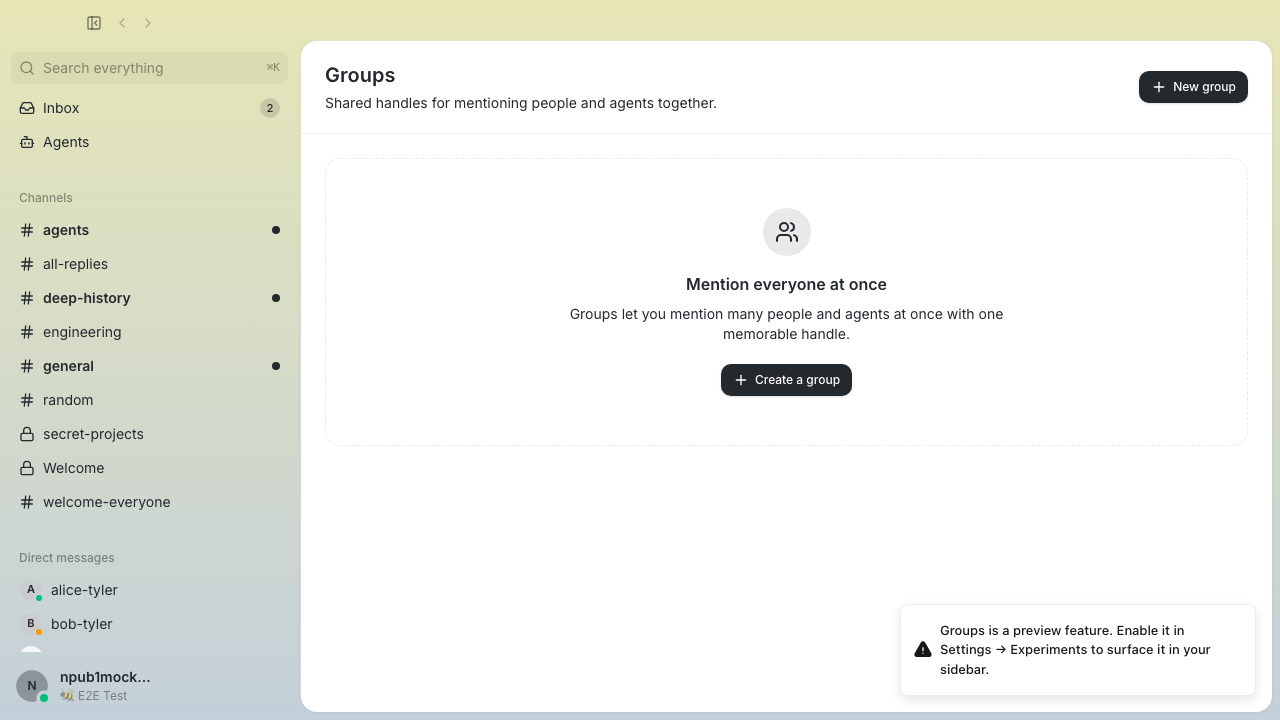
Task: Open the Welcome private channel
Action: point(149,468)
